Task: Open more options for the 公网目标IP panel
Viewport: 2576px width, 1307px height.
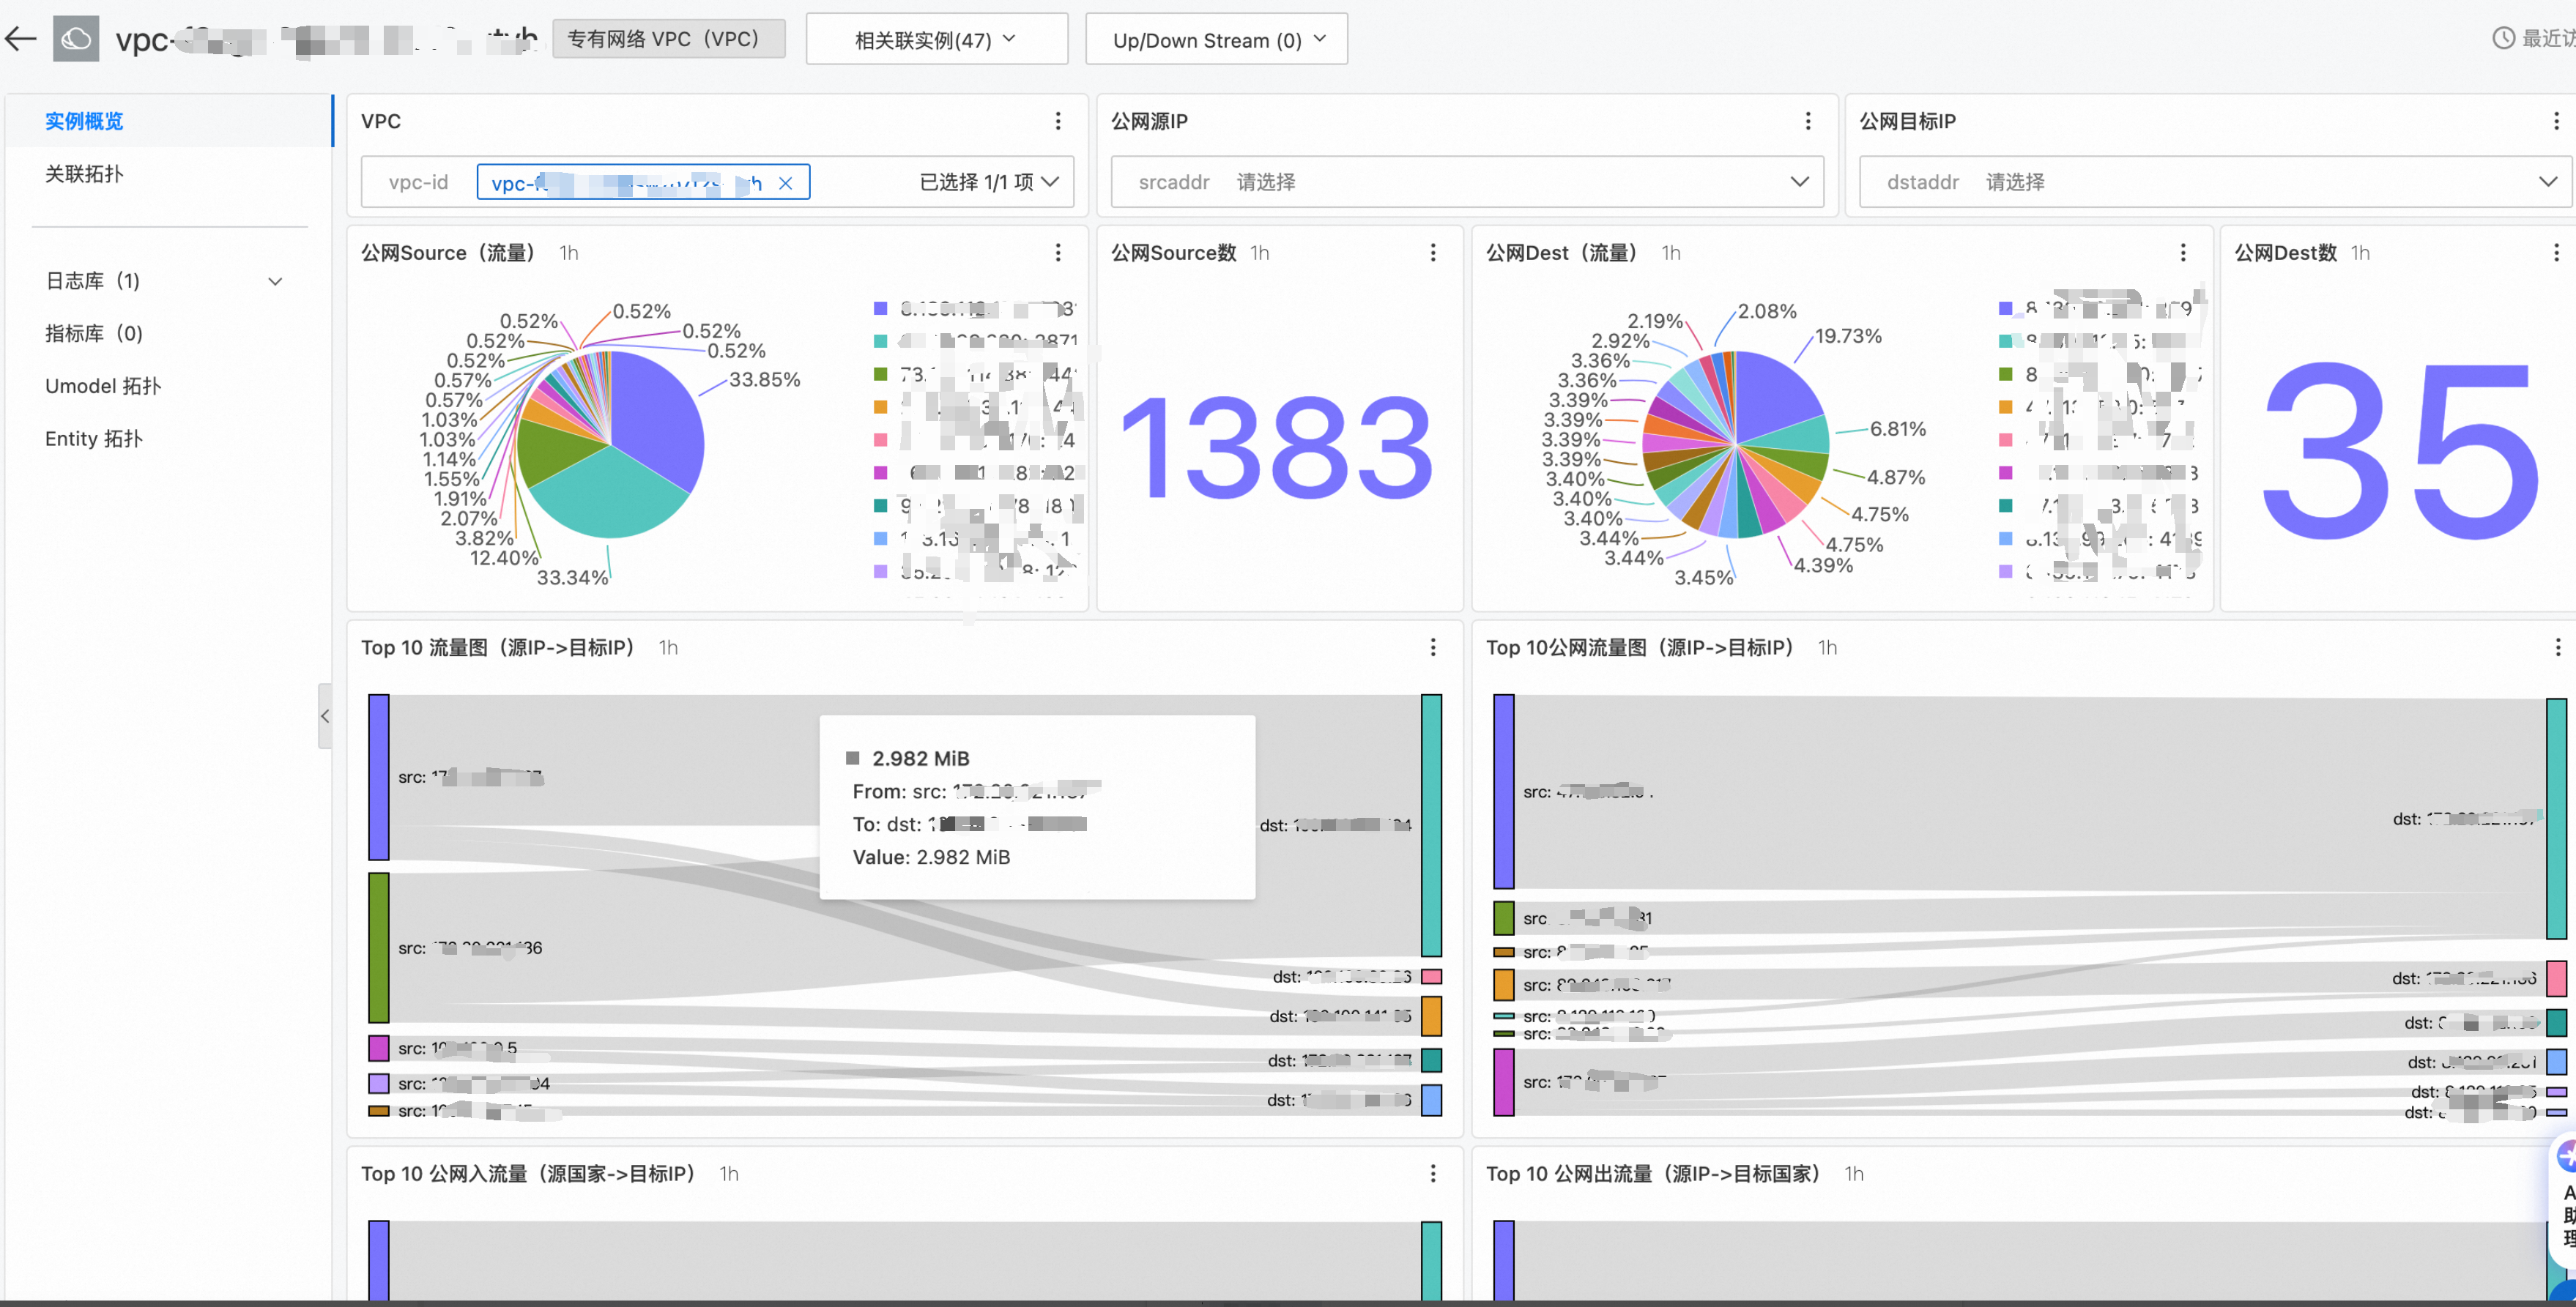Action: 2557,121
